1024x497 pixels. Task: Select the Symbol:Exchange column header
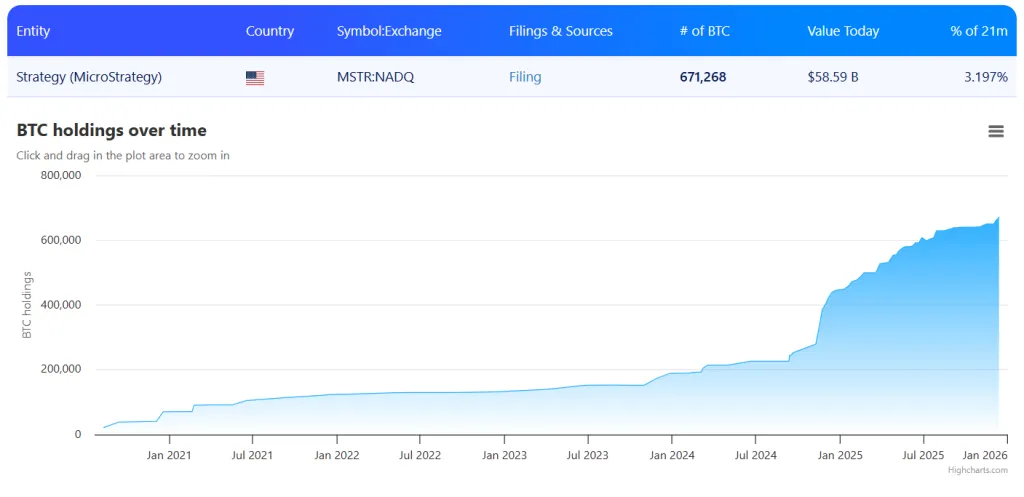pos(389,31)
